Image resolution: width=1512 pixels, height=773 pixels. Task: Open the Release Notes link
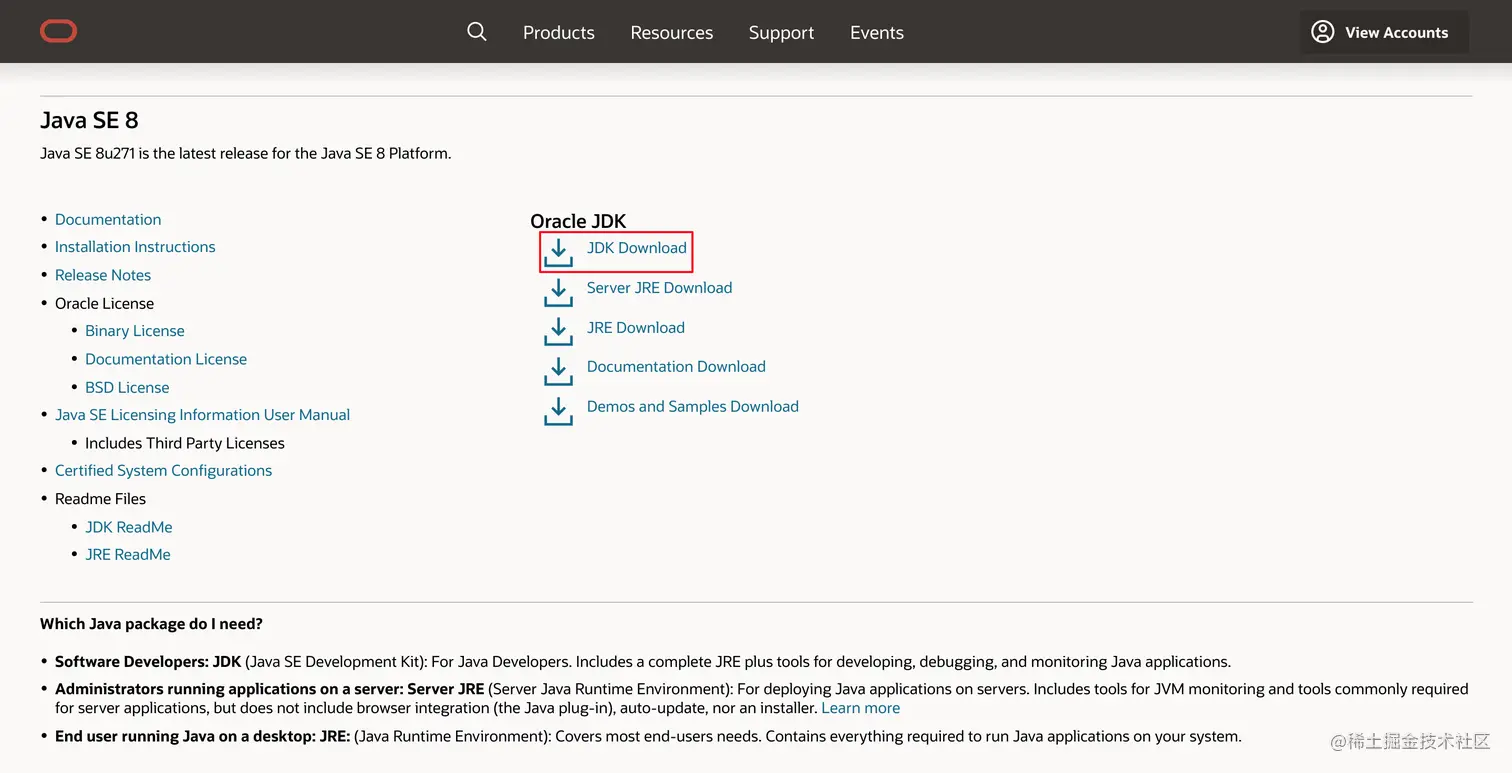(x=103, y=275)
